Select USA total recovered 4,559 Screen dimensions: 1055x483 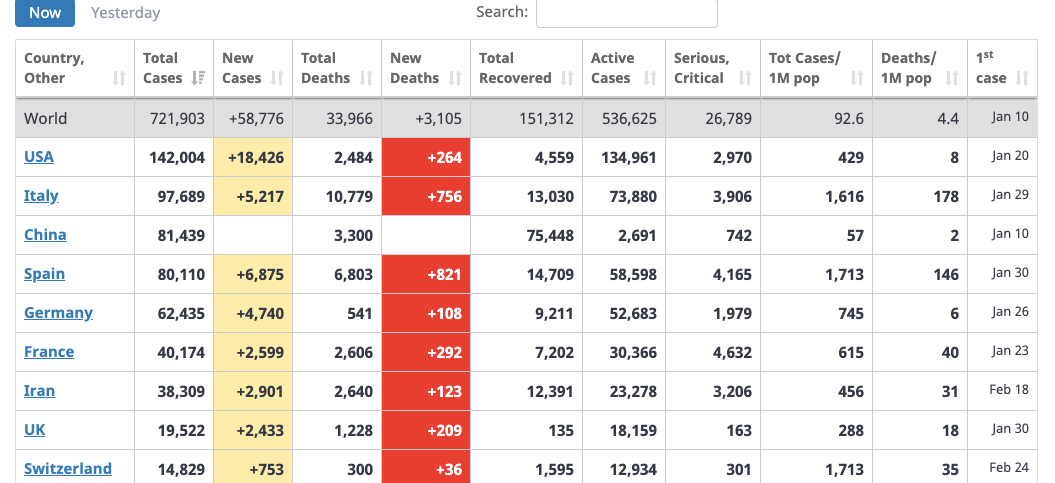click(x=554, y=157)
